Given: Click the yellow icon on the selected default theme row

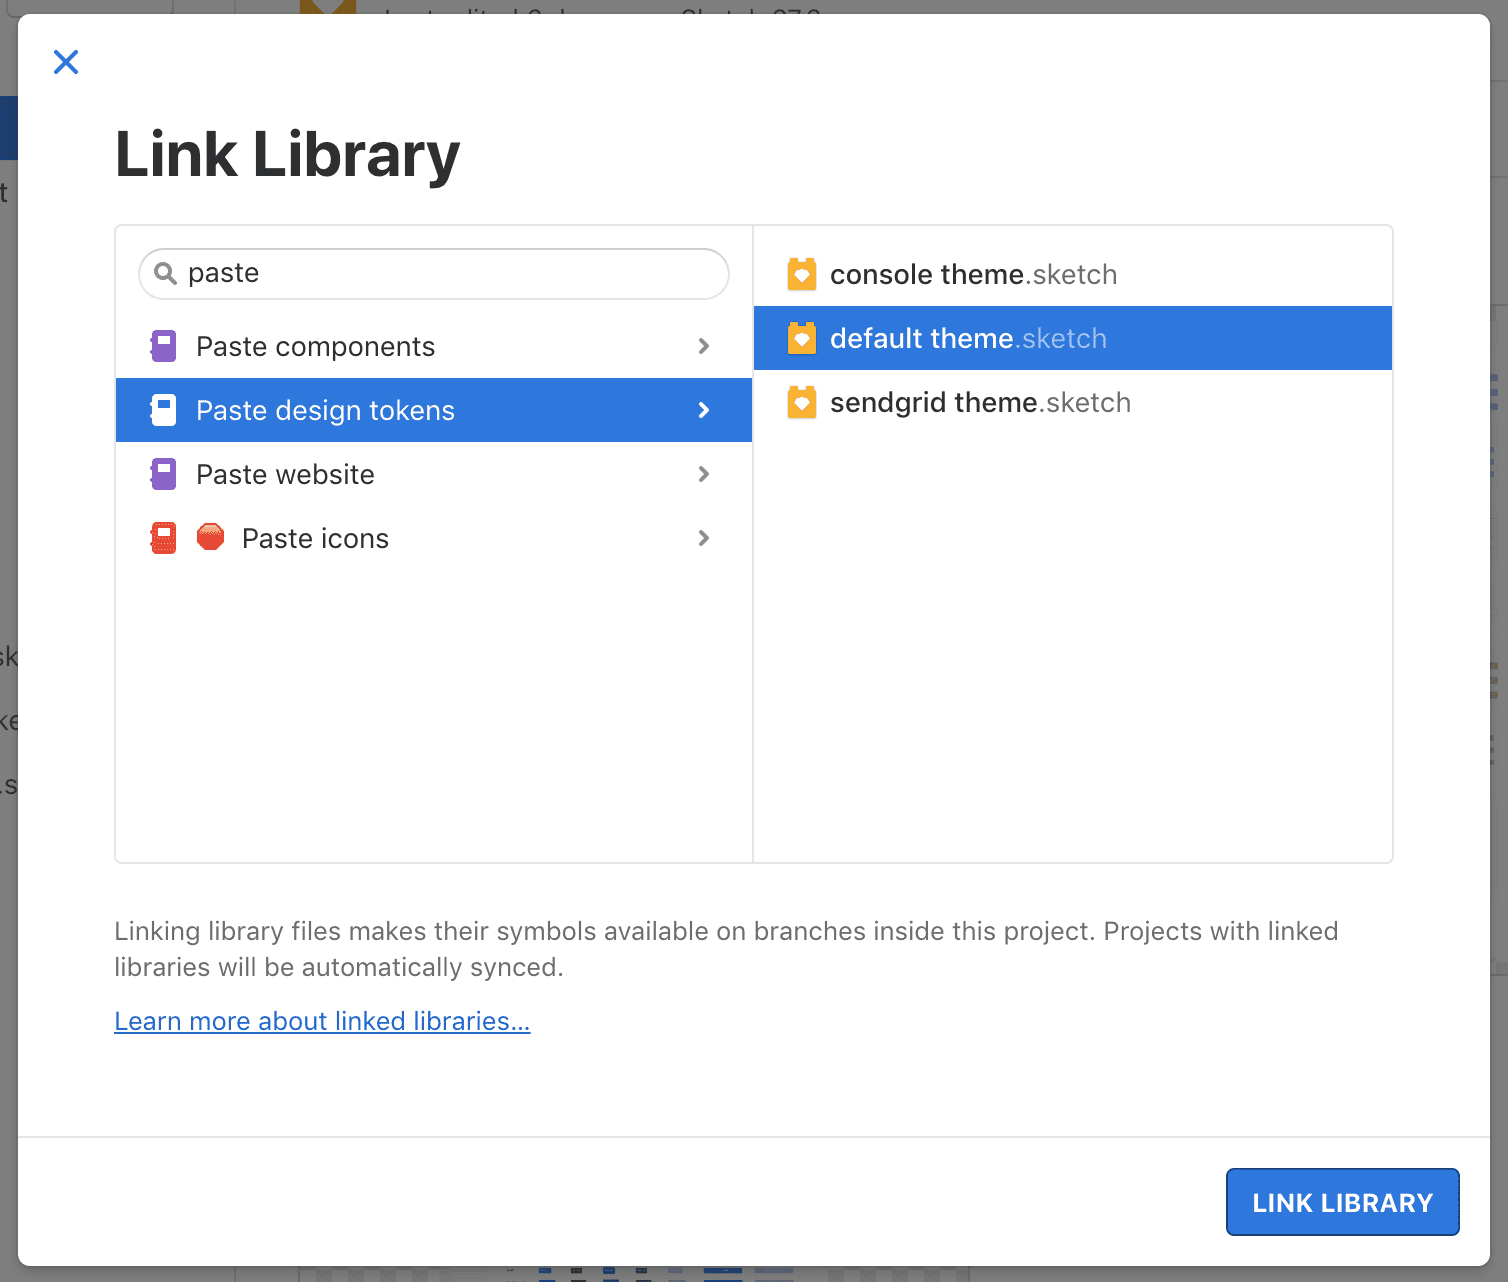Looking at the screenshot, I should click(803, 338).
